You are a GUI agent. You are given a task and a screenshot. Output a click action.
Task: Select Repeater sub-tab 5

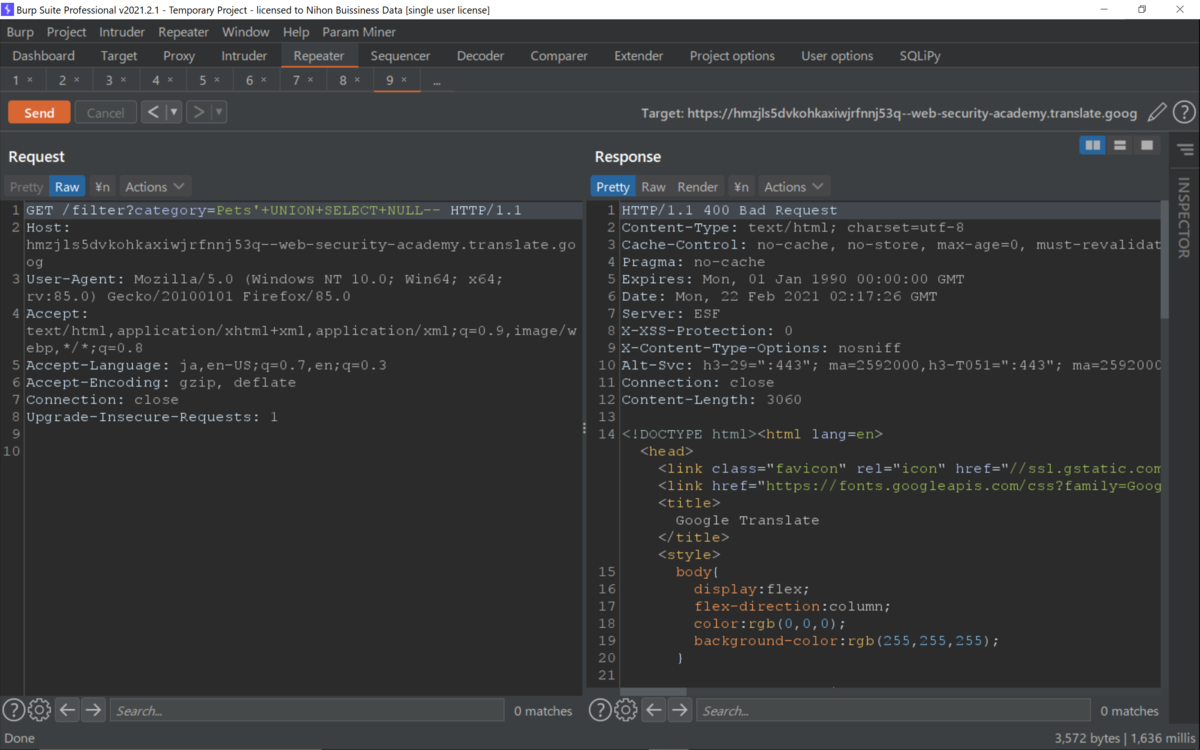click(203, 80)
